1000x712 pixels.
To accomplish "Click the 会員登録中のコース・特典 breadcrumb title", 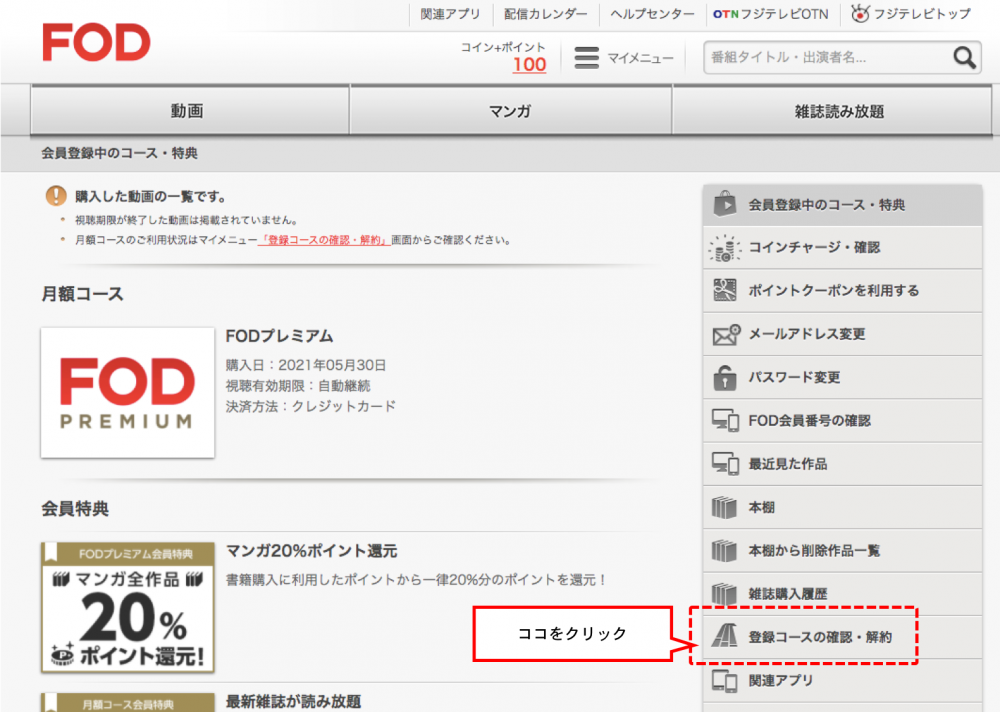I will 119,153.
